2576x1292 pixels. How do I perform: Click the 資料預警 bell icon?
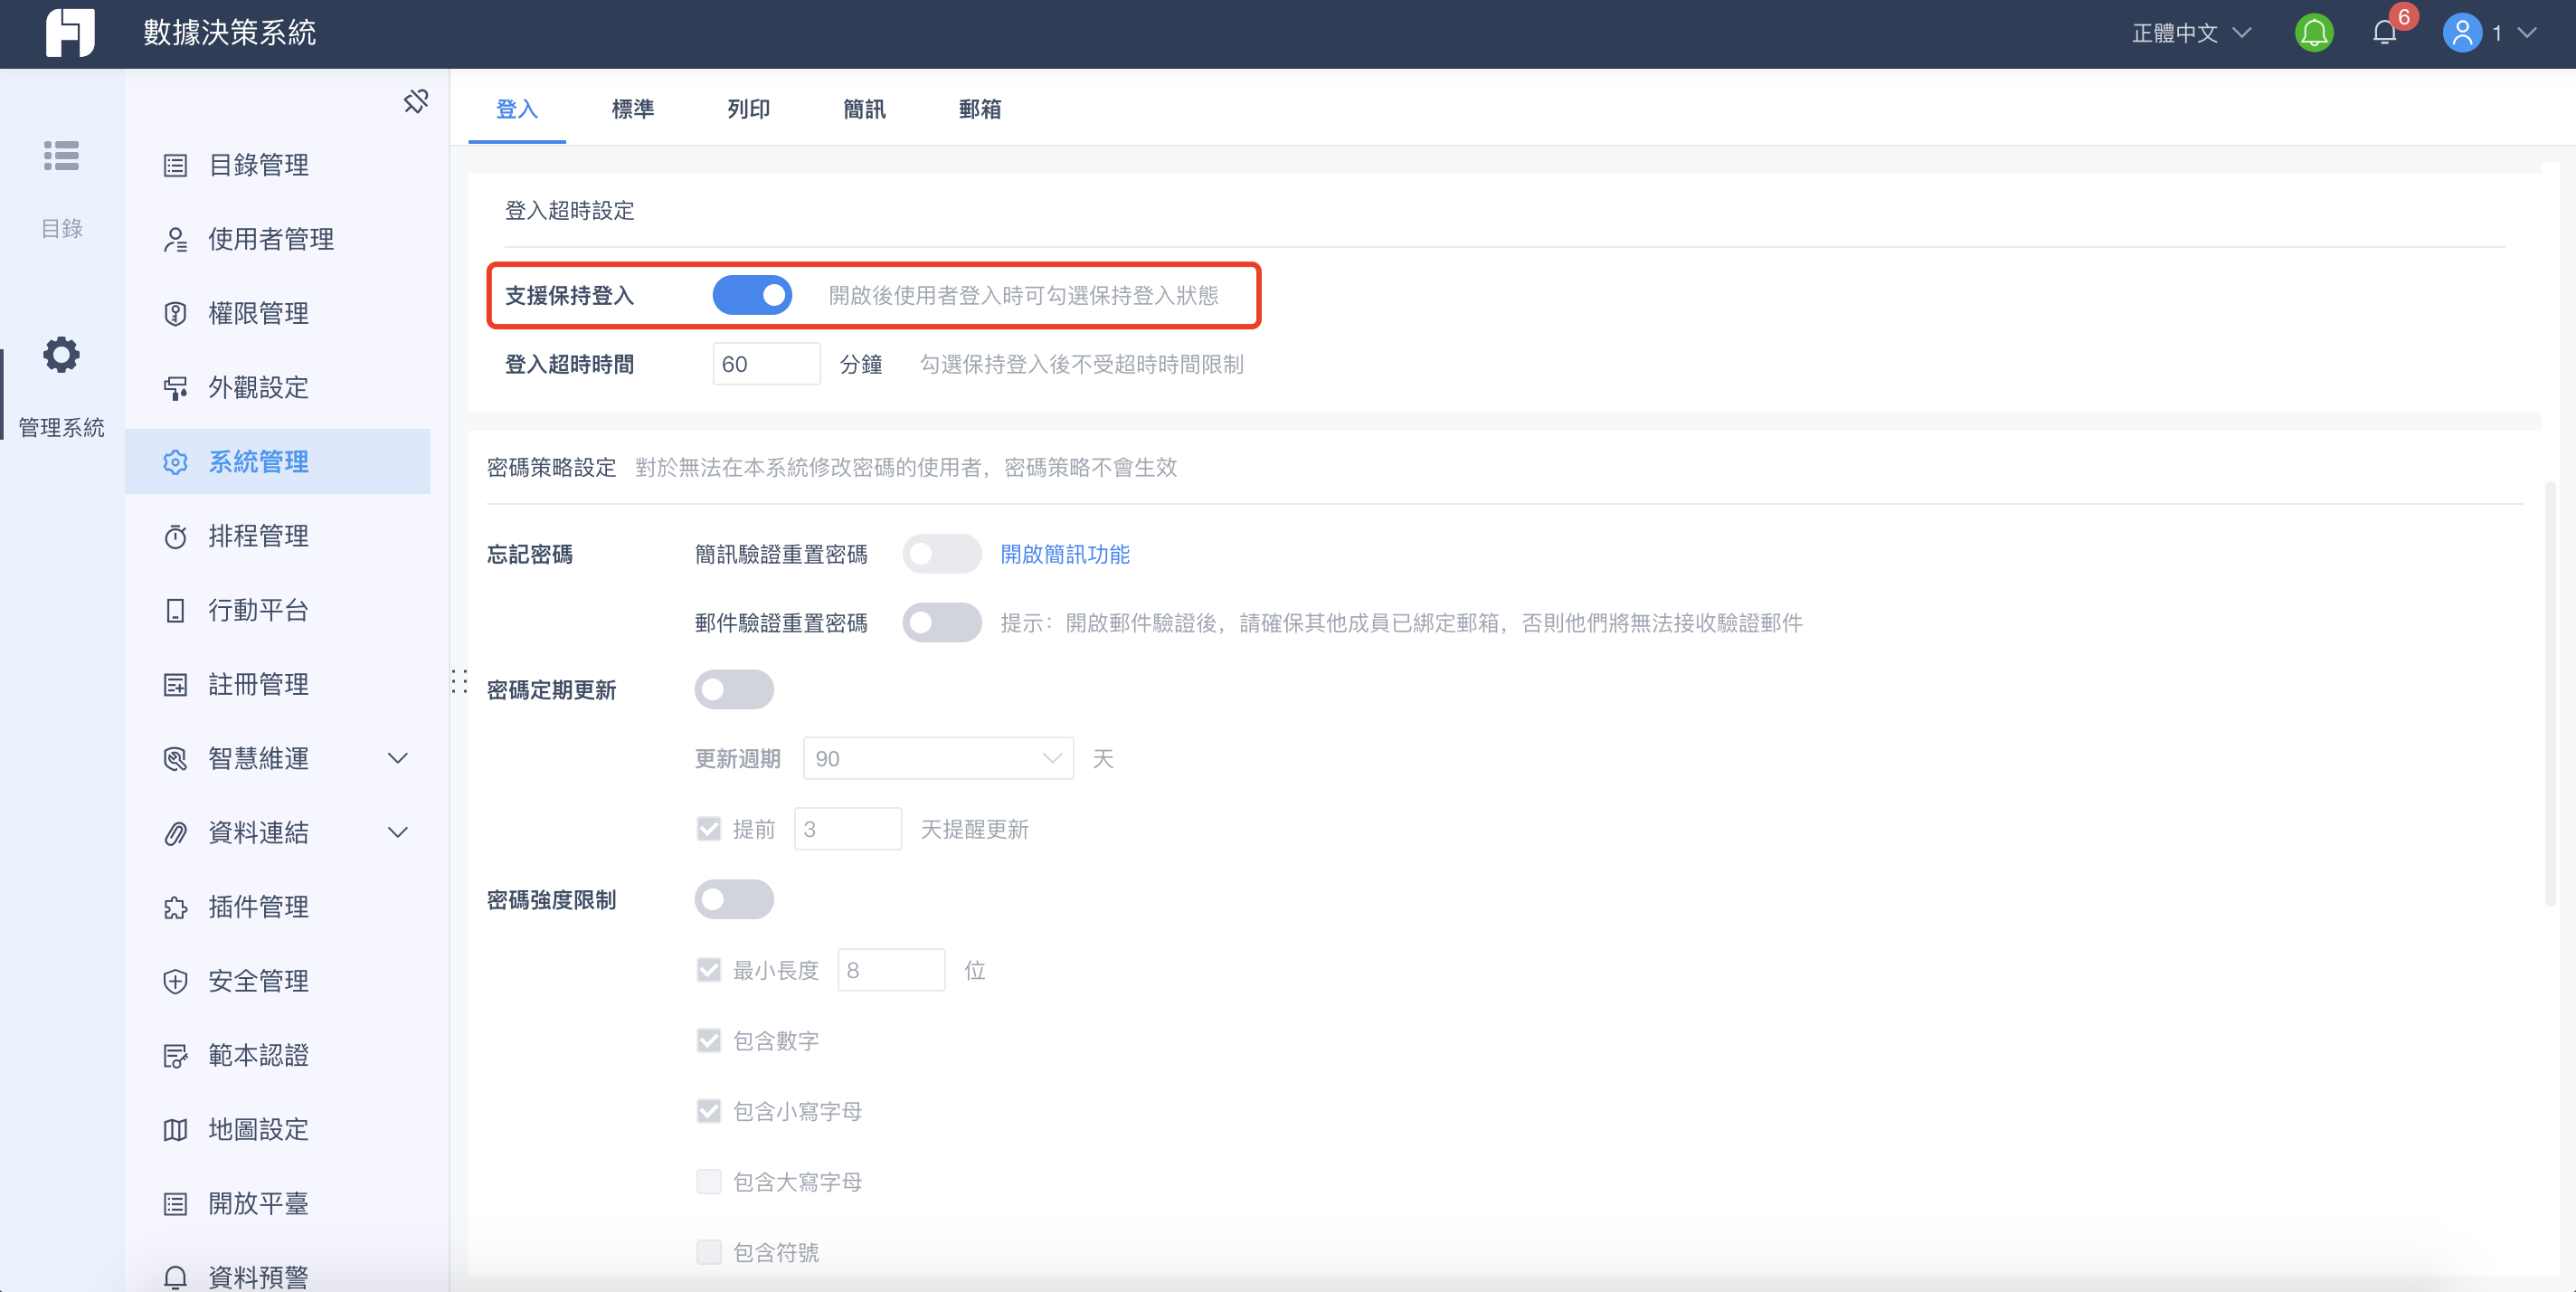coord(175,1277)
